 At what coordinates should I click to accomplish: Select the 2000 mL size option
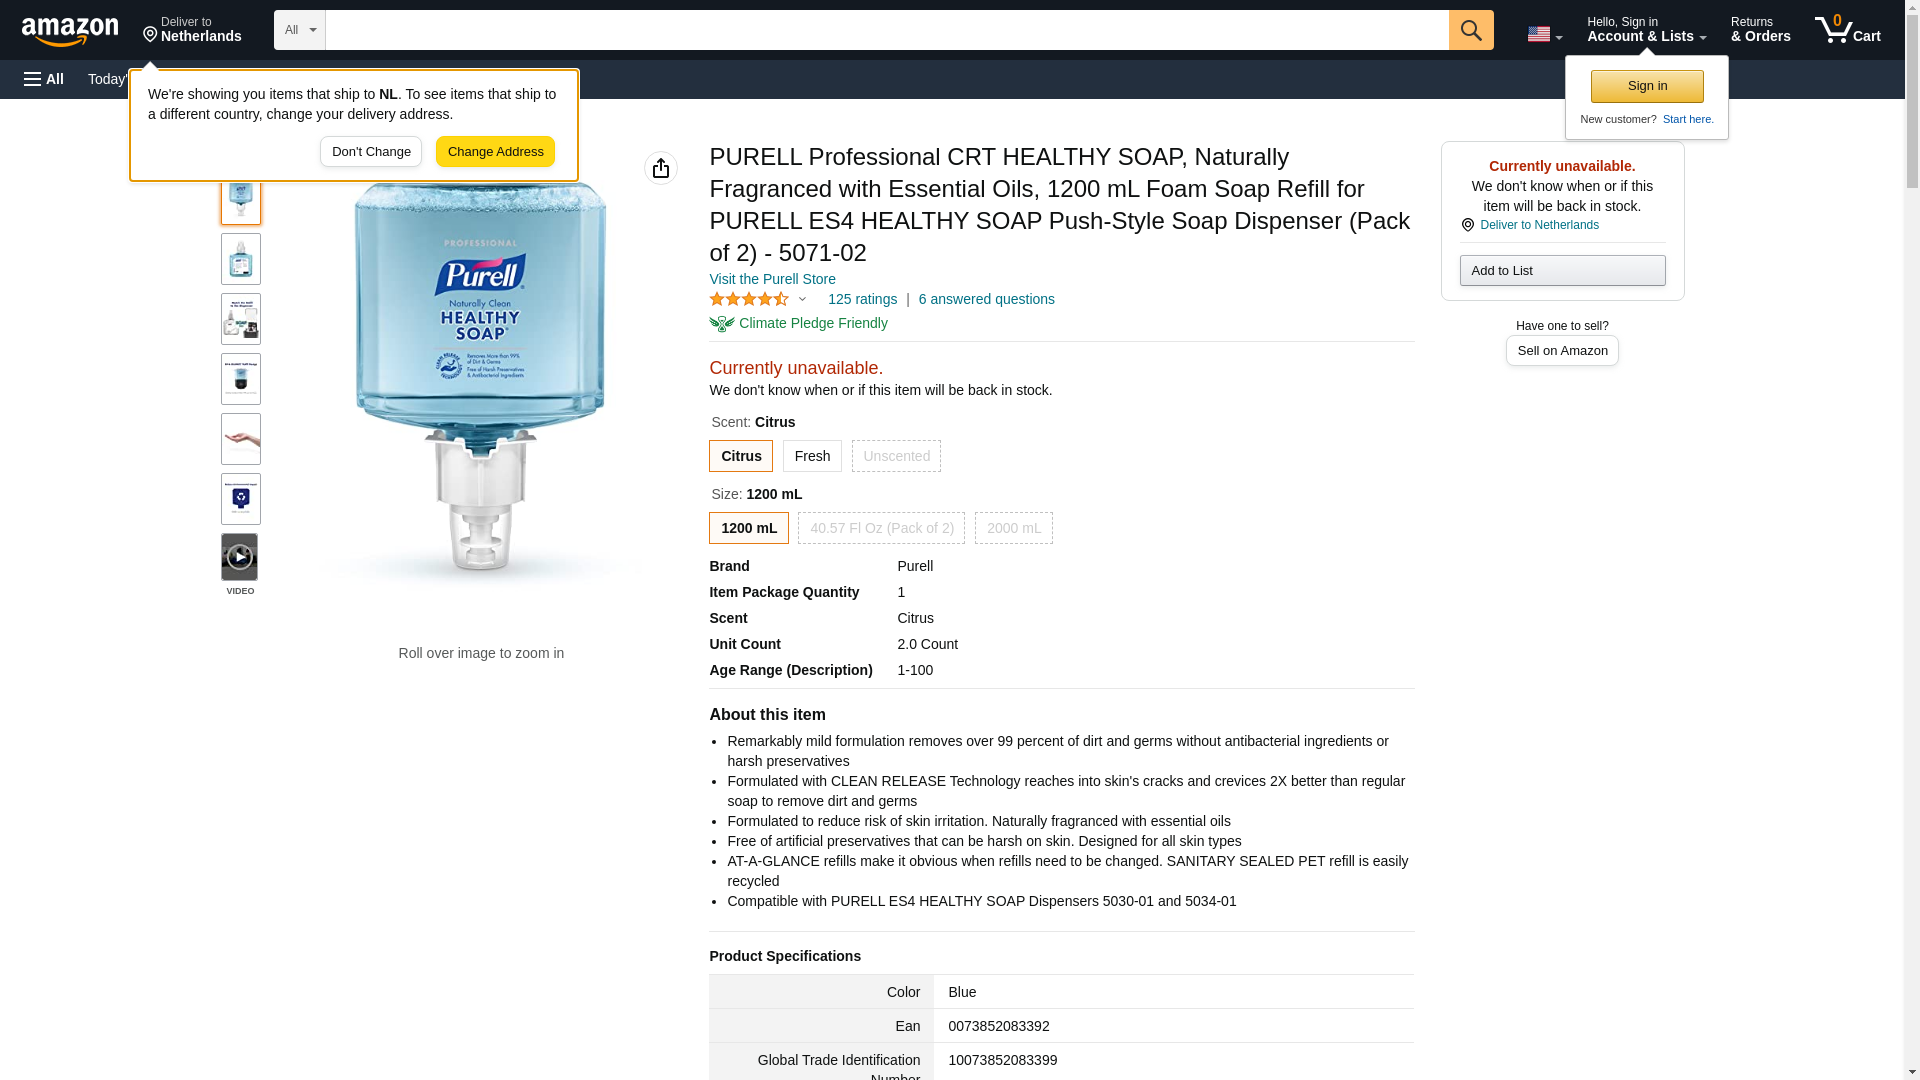(1013, 528)
